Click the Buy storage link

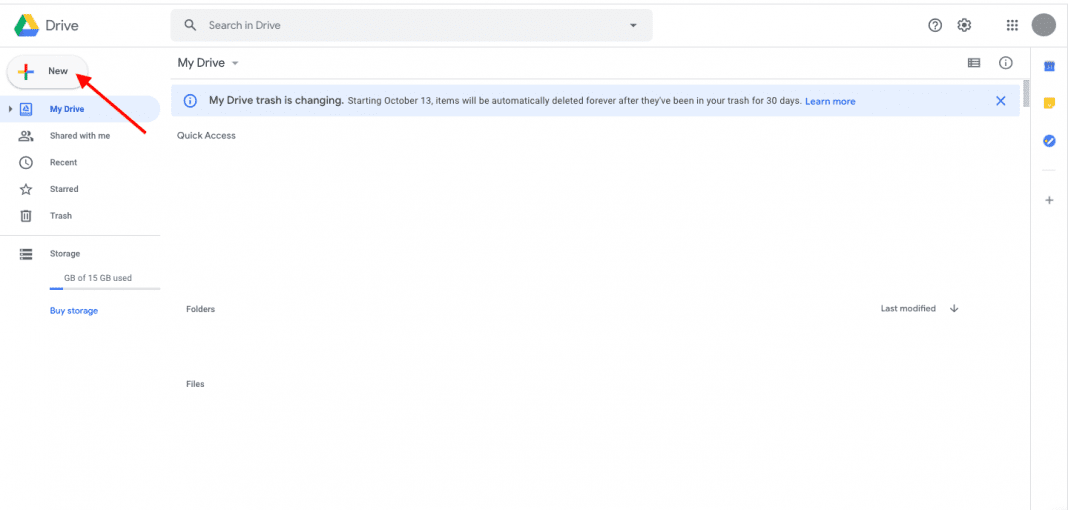74,310
